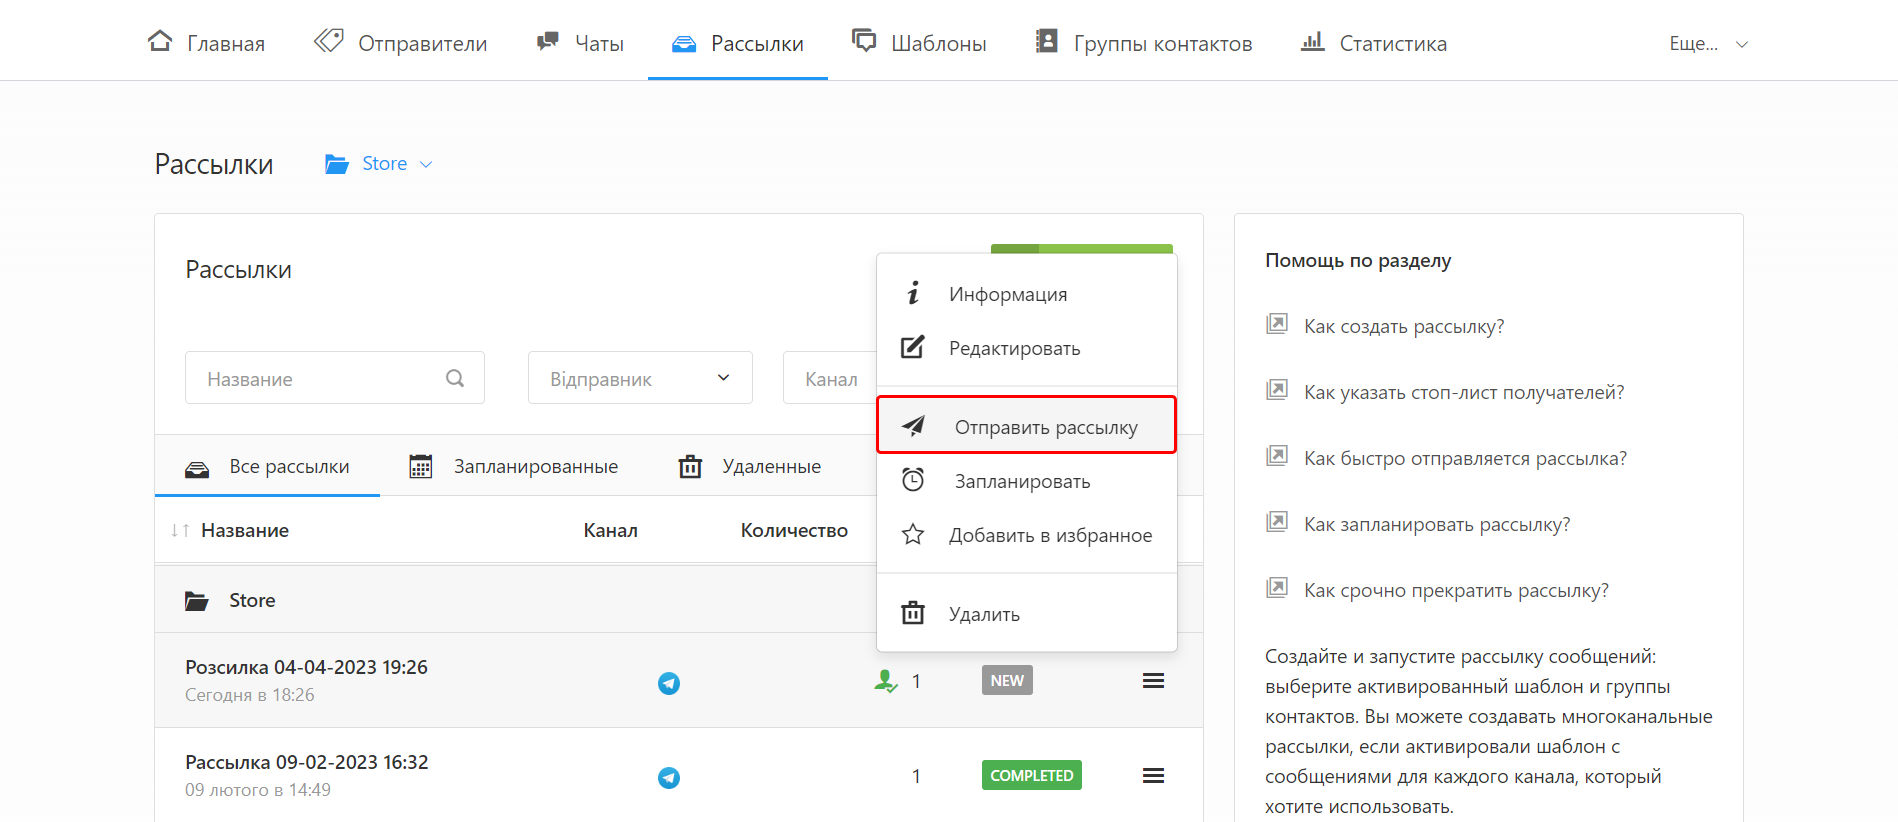Click the external link icon for Как создать рассылку
Image resolution: width=1898 pixels, height=822 pixels.
coord(1277,324)
